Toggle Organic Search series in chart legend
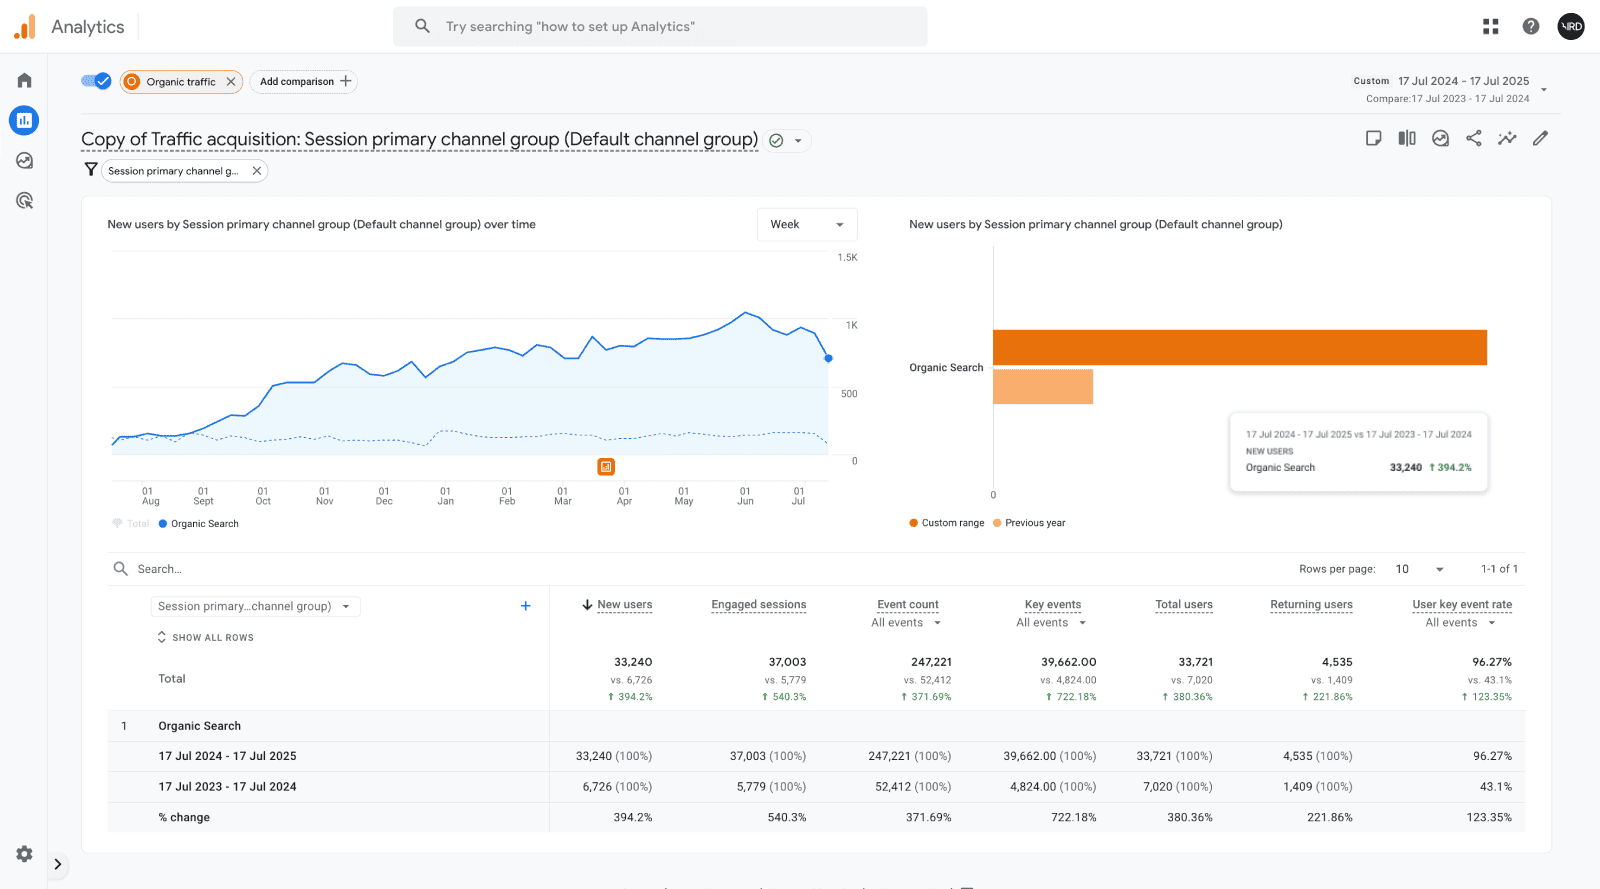Screen dimensions: 1600x889 point(198,524)
